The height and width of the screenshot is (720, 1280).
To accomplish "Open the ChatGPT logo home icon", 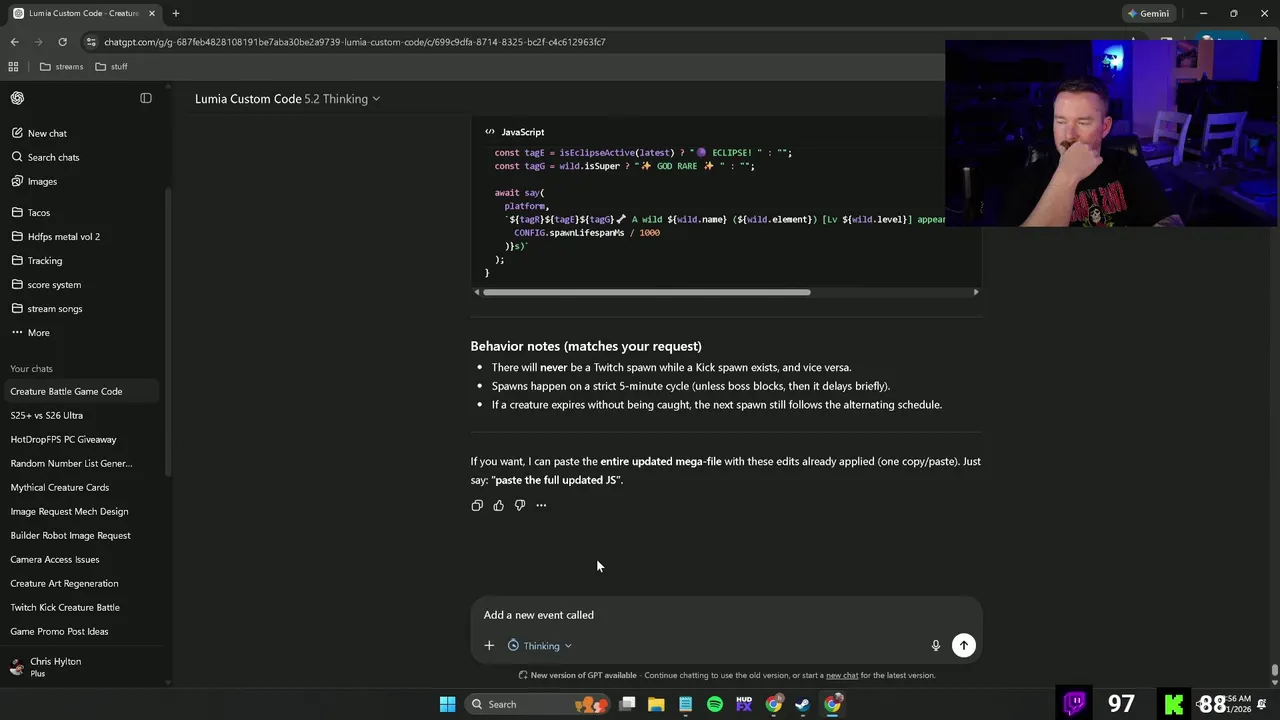I will pos(17,98).
